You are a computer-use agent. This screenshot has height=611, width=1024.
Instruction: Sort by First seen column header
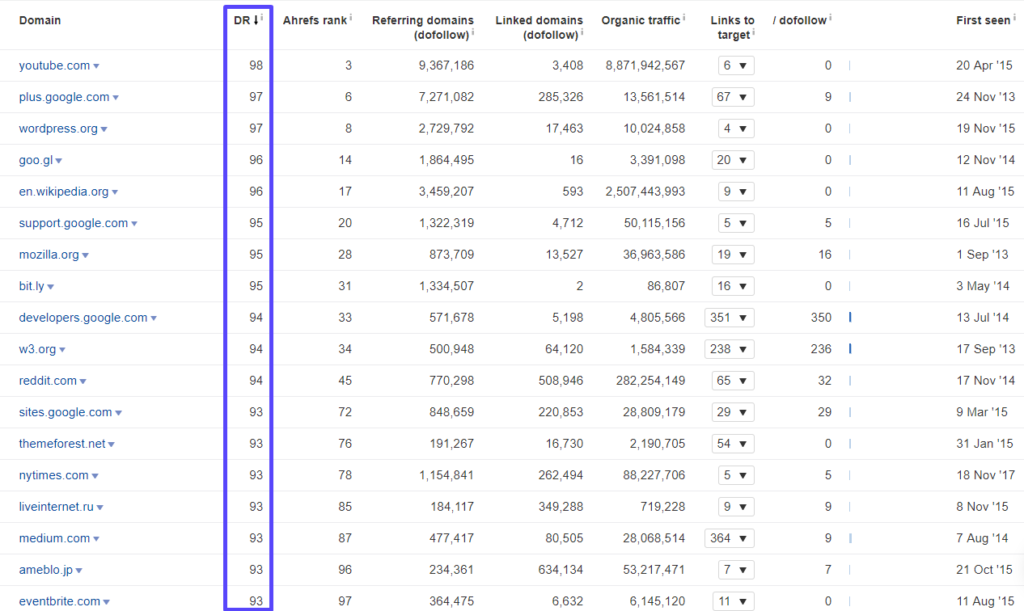click(x=984, y=20)
